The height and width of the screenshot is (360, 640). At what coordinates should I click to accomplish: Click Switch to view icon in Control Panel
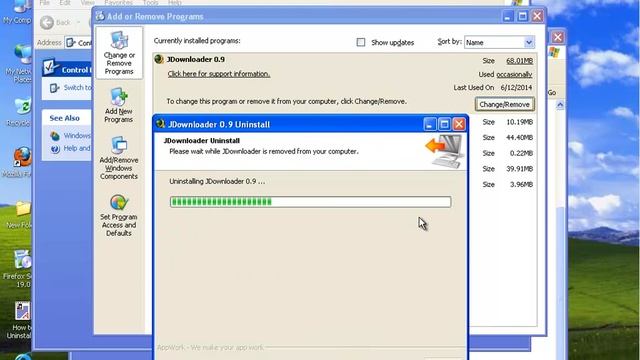54,88
